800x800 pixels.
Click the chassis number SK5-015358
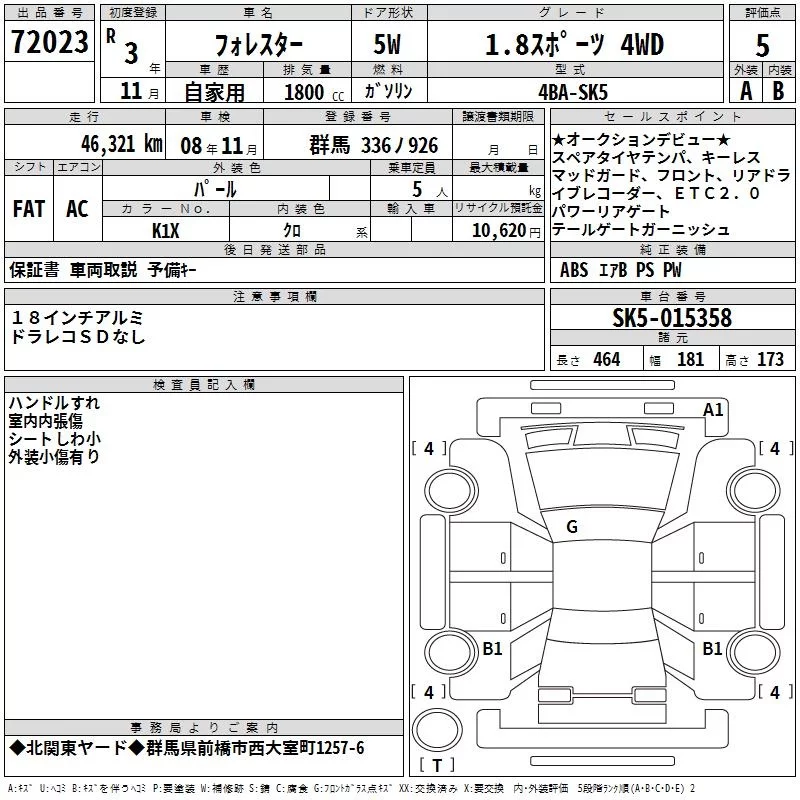(x=672, y=317)
